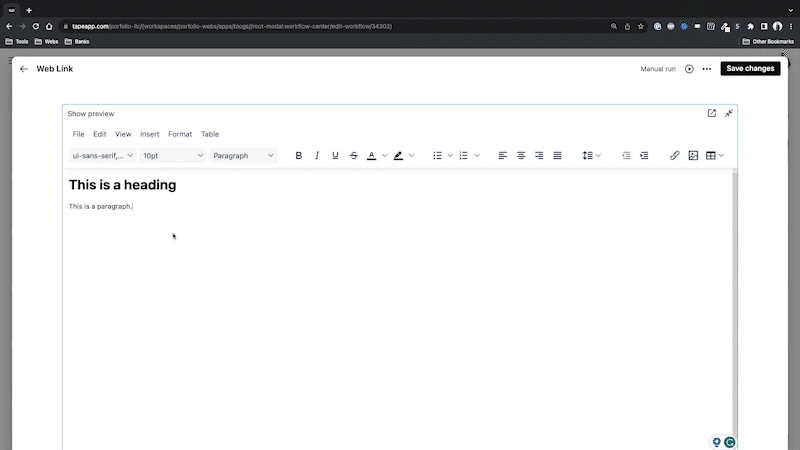Open the Format menu

(180, 134)
